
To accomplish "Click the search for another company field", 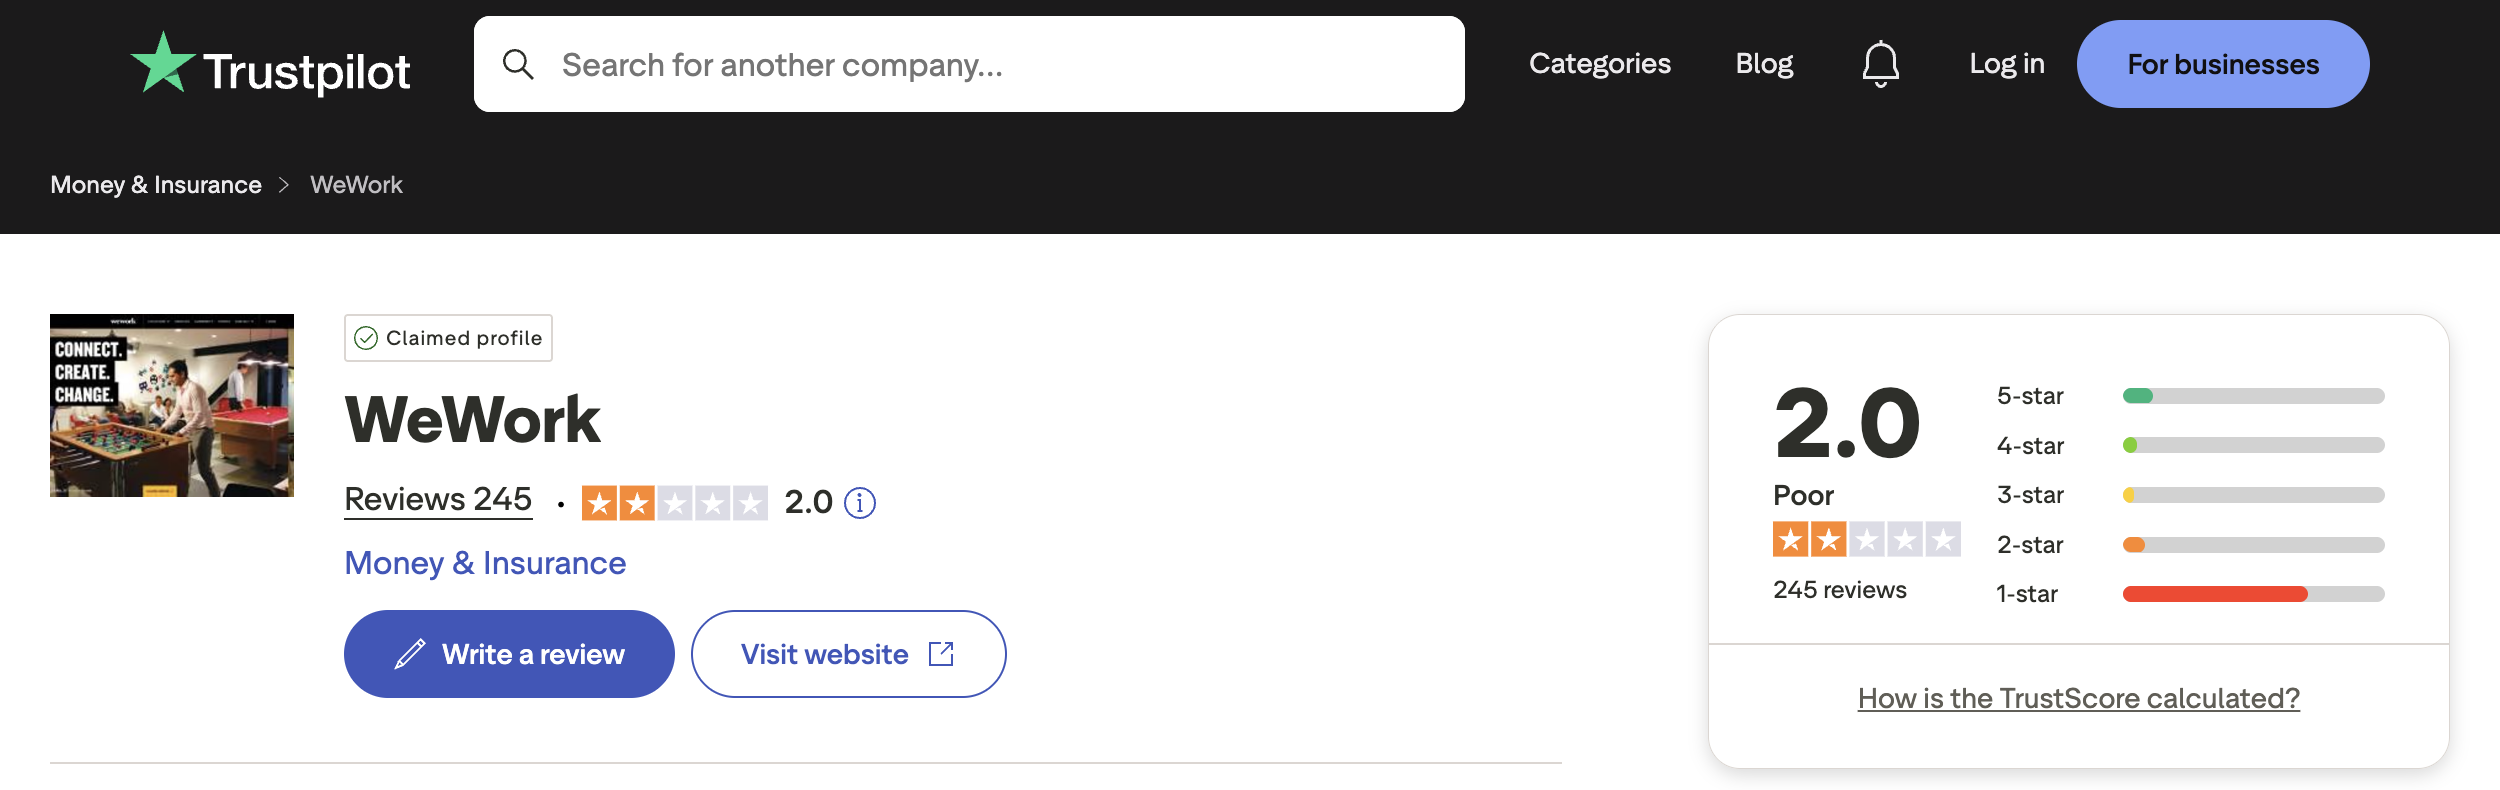I will click(1000, 65).
